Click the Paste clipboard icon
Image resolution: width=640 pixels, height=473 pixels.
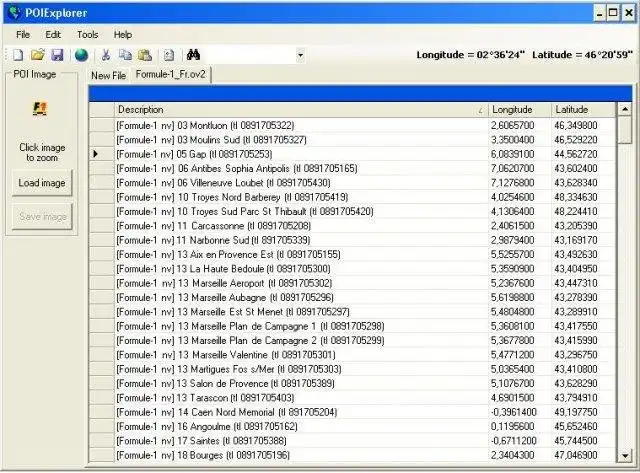tap(144, 55)
